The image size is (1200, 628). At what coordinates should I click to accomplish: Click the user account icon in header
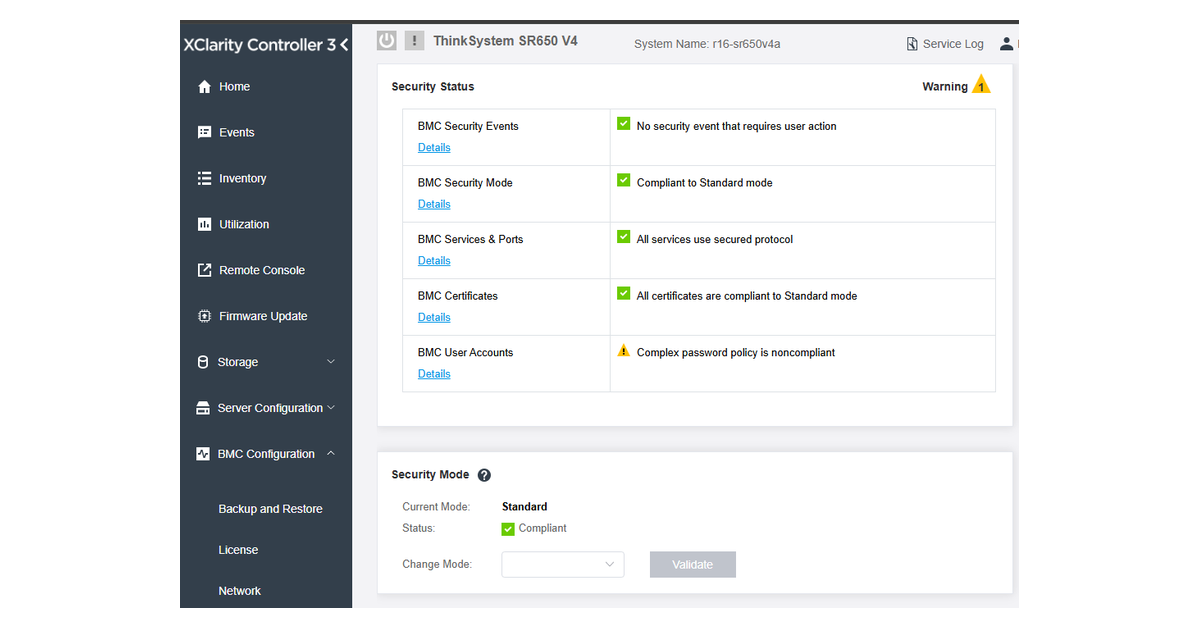pos(1007,44)
